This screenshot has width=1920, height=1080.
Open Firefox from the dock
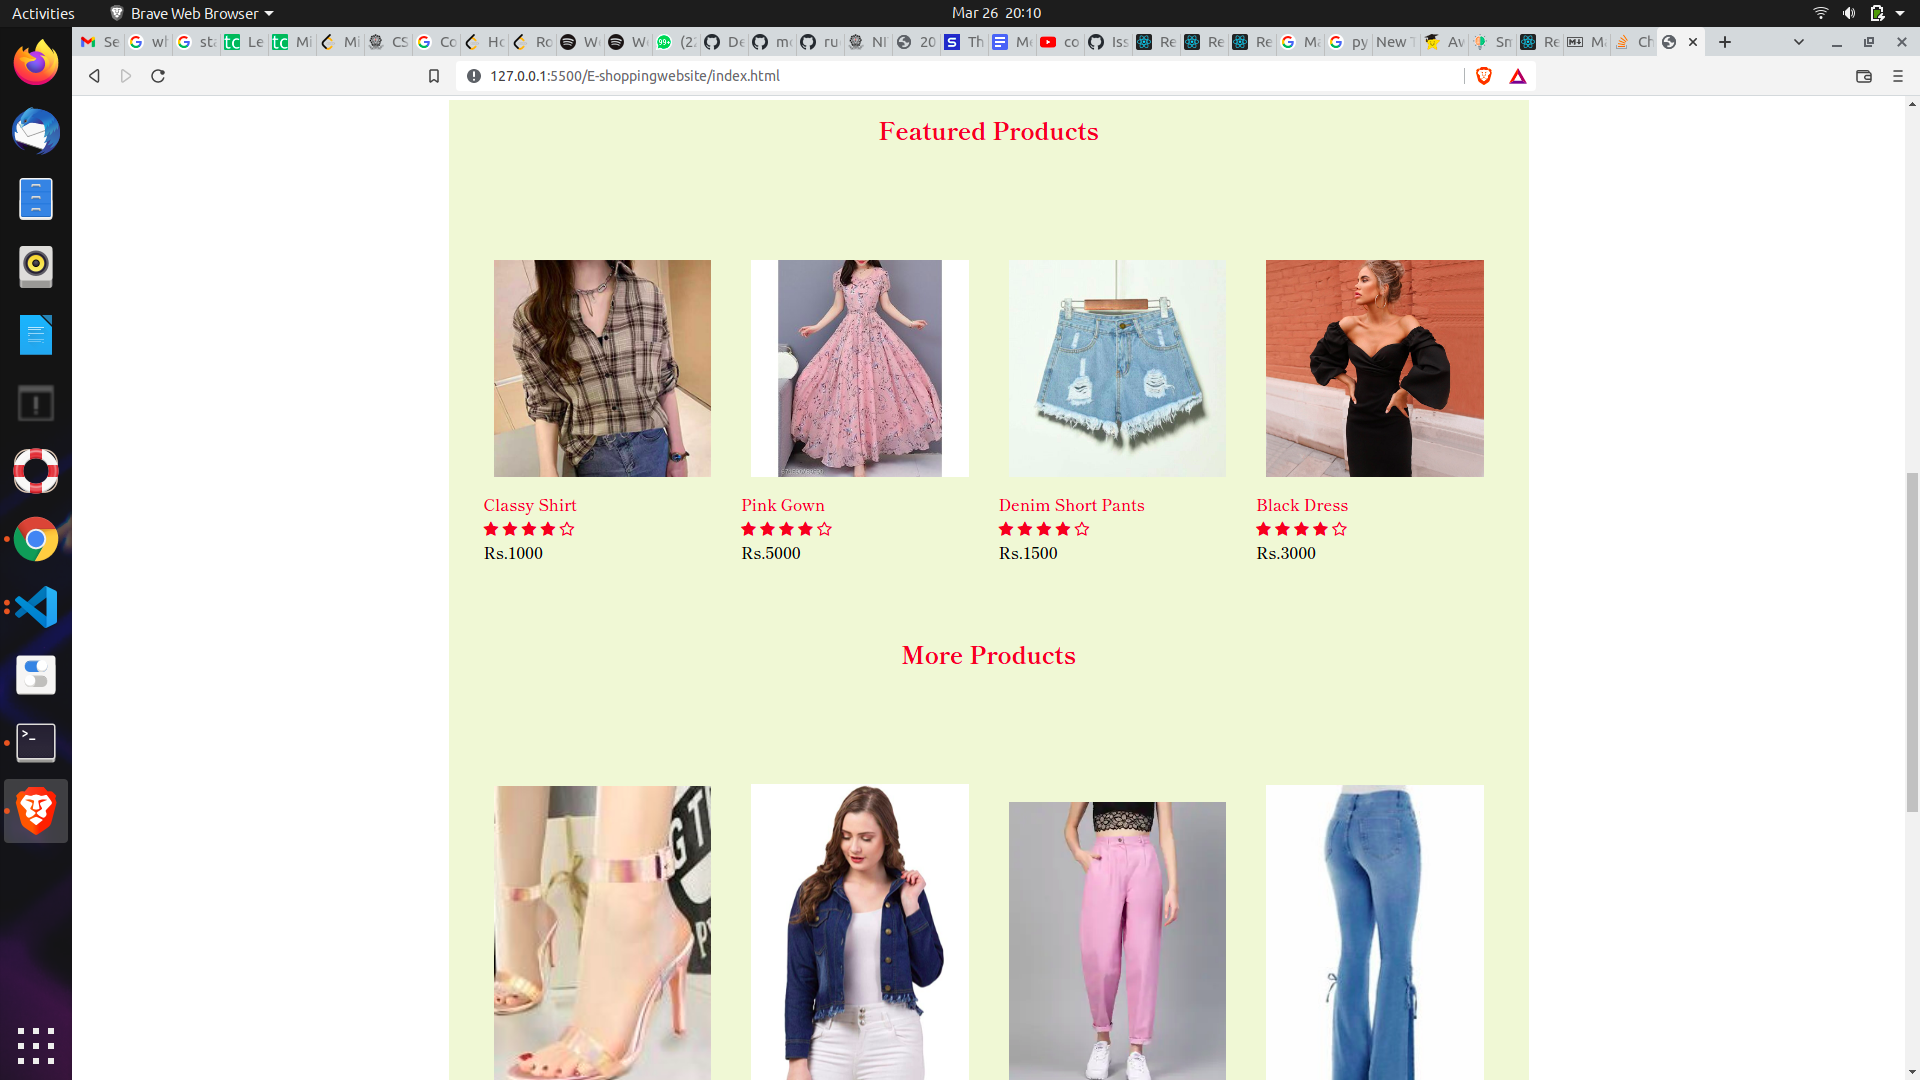[36, 63]
